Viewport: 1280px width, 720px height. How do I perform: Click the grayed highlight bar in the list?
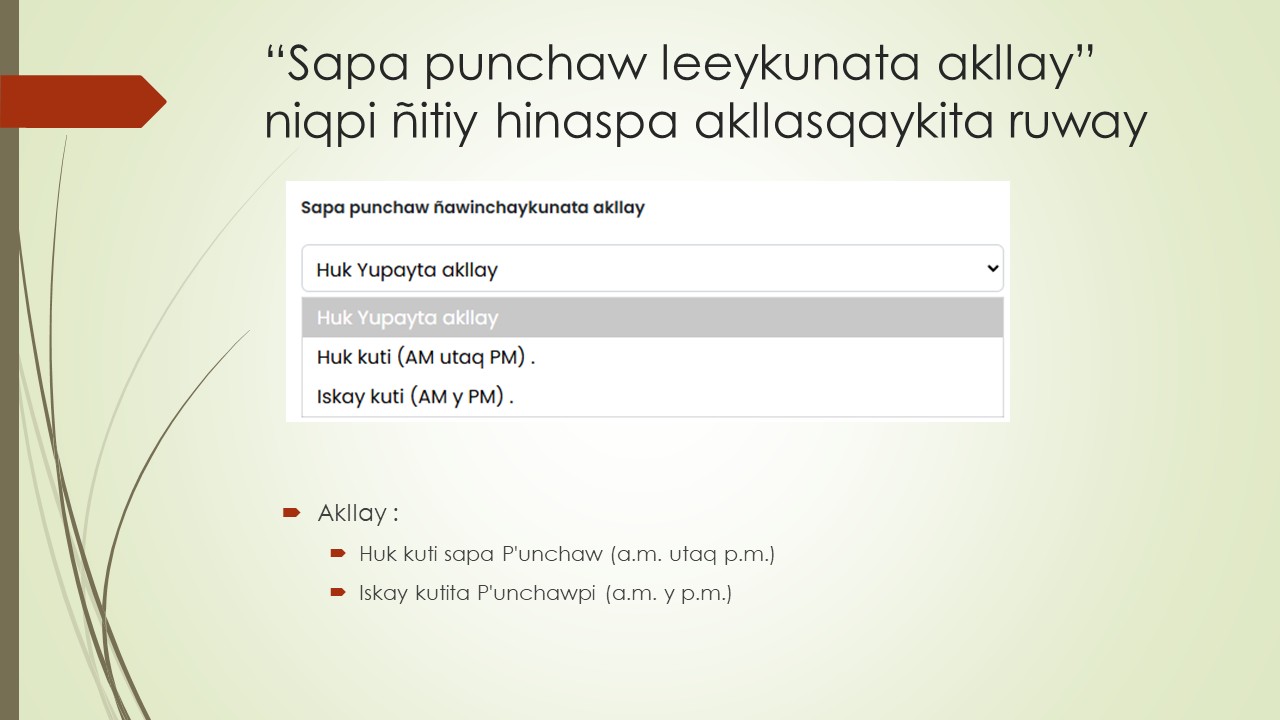click(652, 317)
